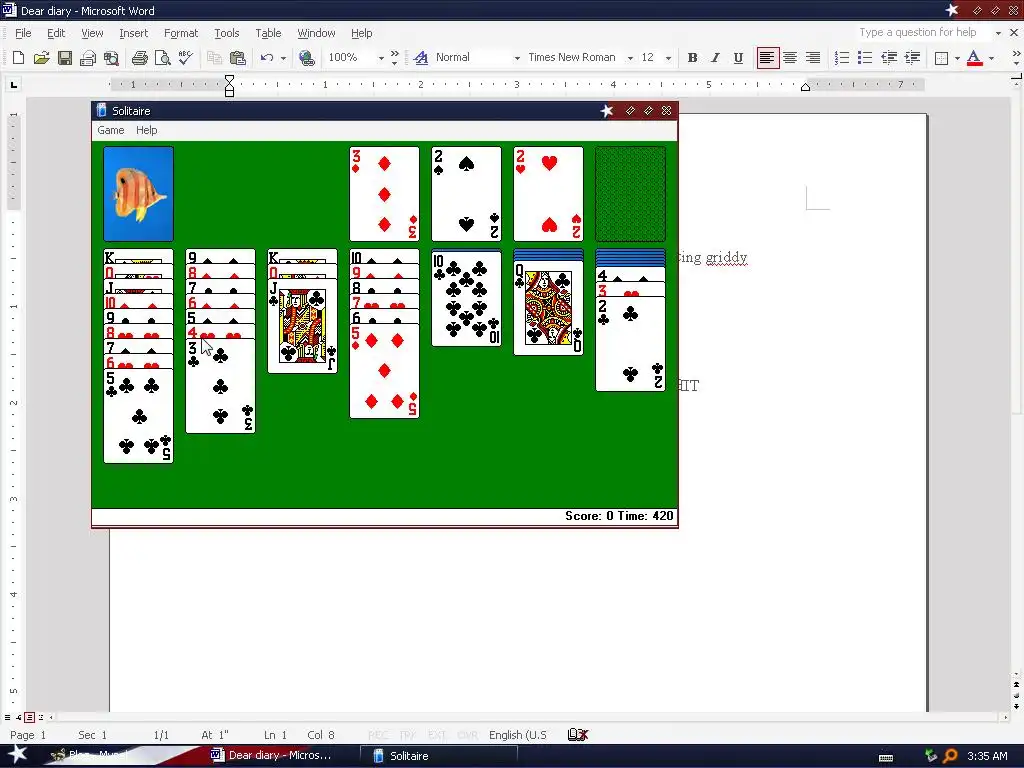This screenshot has height=768, width=1024.
Task: Open the Help menu in Solitaire
Action: tap(146, 130)
